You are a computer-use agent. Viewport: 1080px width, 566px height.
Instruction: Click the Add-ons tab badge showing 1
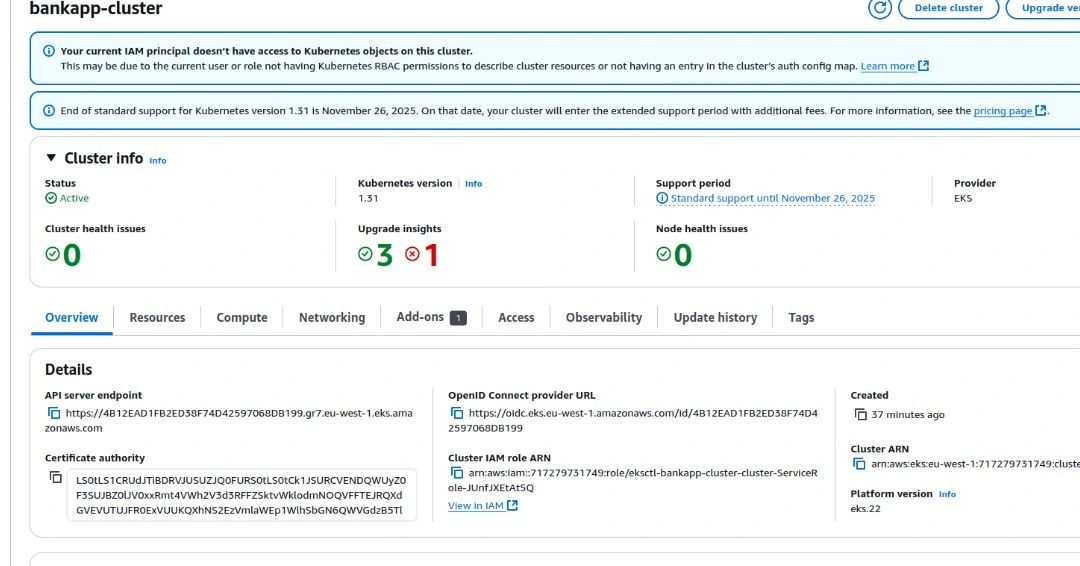458,318
